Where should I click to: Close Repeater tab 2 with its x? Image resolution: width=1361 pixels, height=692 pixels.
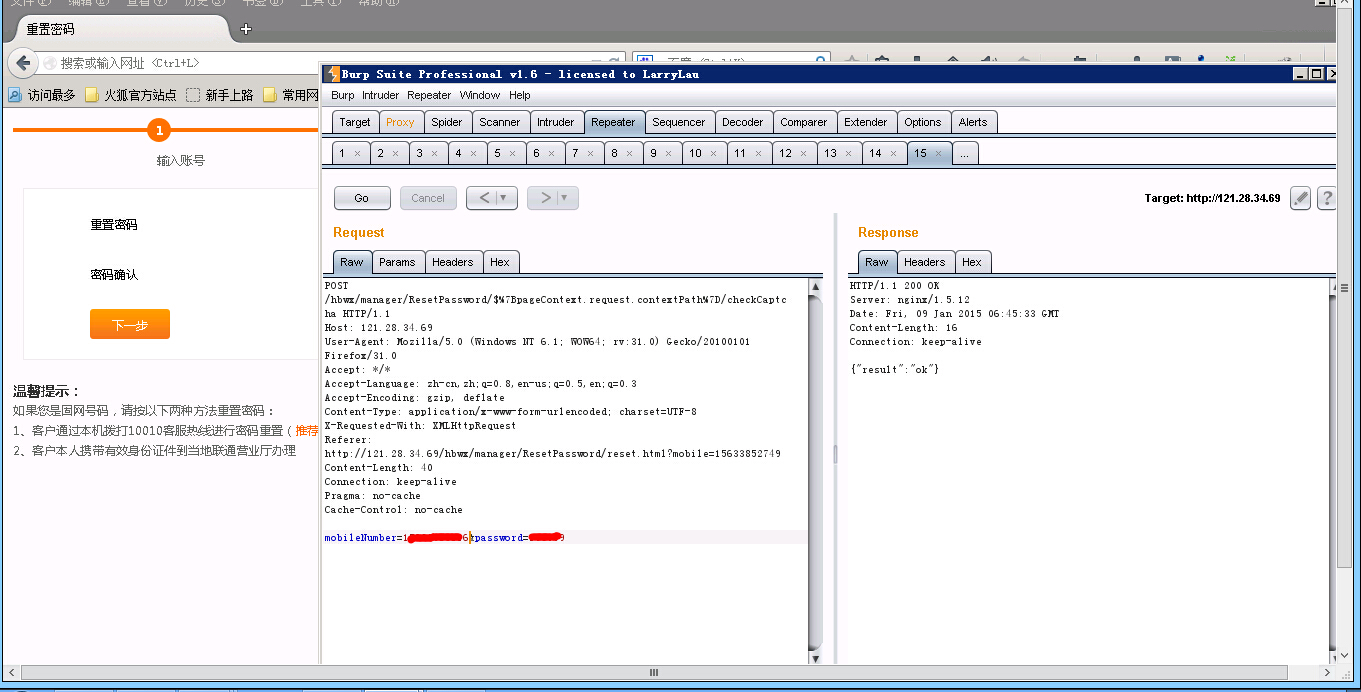point(395,153)
